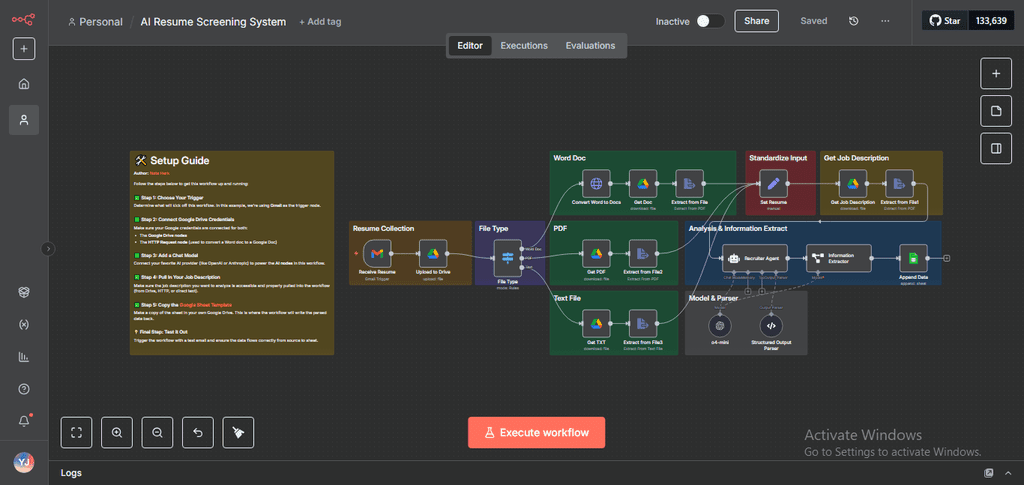The height and width of the screenshot is (485, 1024).
Task: Select the Information Extractor node
Action: coord(839,258)
